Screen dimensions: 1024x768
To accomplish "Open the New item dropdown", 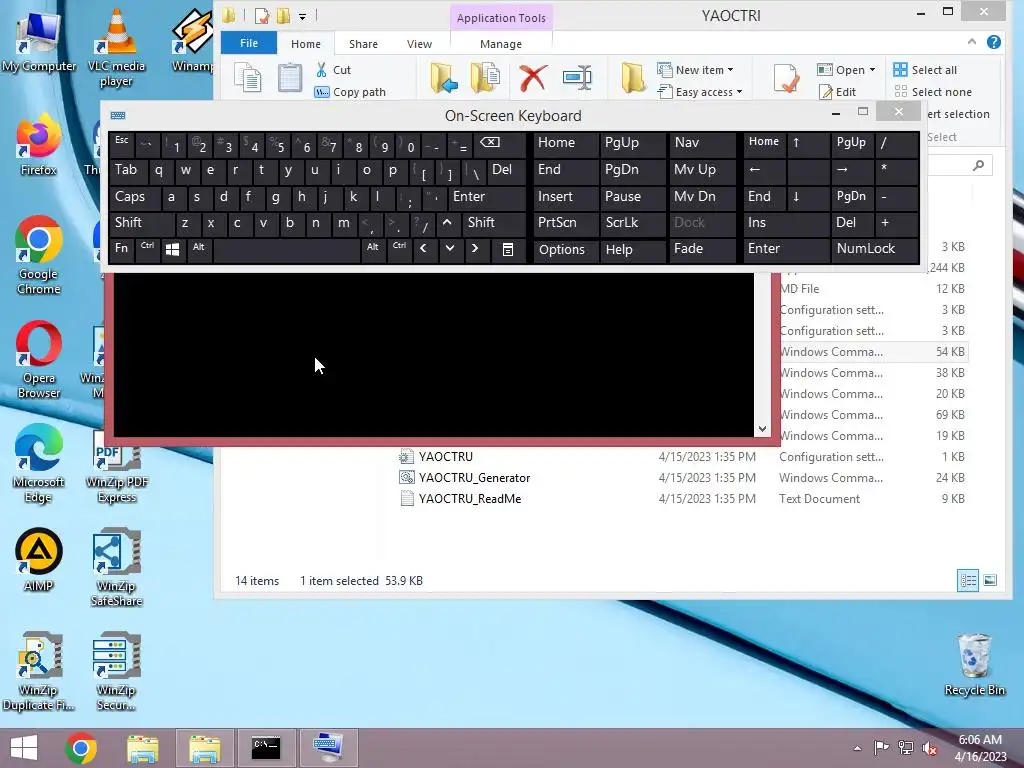I will coord(696,70).
